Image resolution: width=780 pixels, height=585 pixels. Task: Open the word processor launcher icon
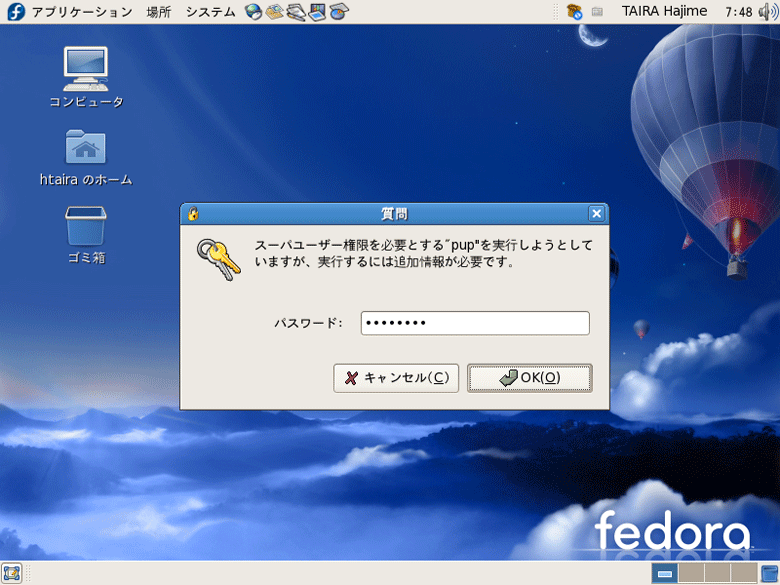(296, 12)
